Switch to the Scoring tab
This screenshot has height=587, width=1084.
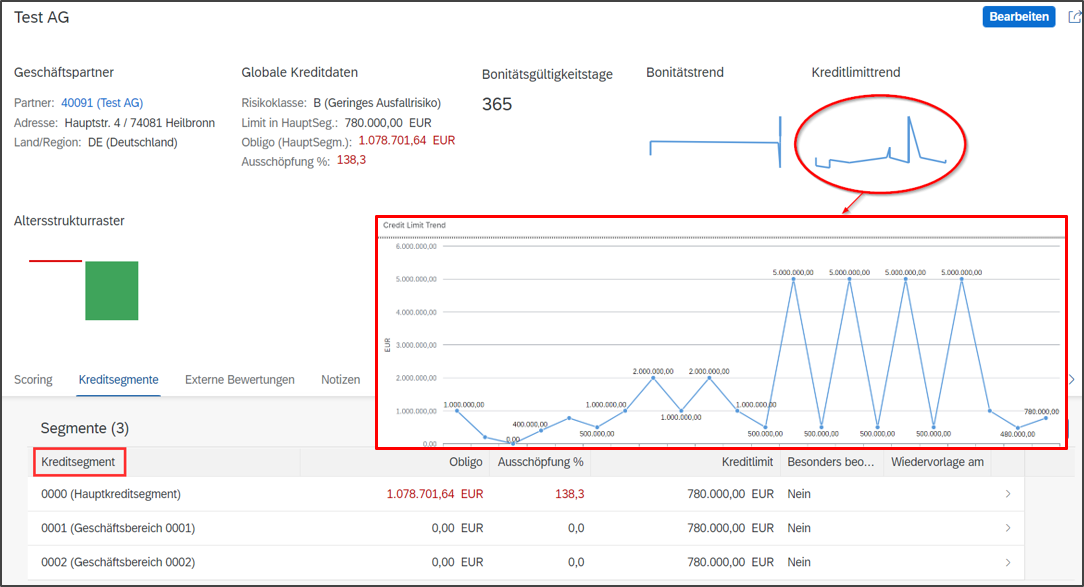pyautogui.click(x=33, y=379)
